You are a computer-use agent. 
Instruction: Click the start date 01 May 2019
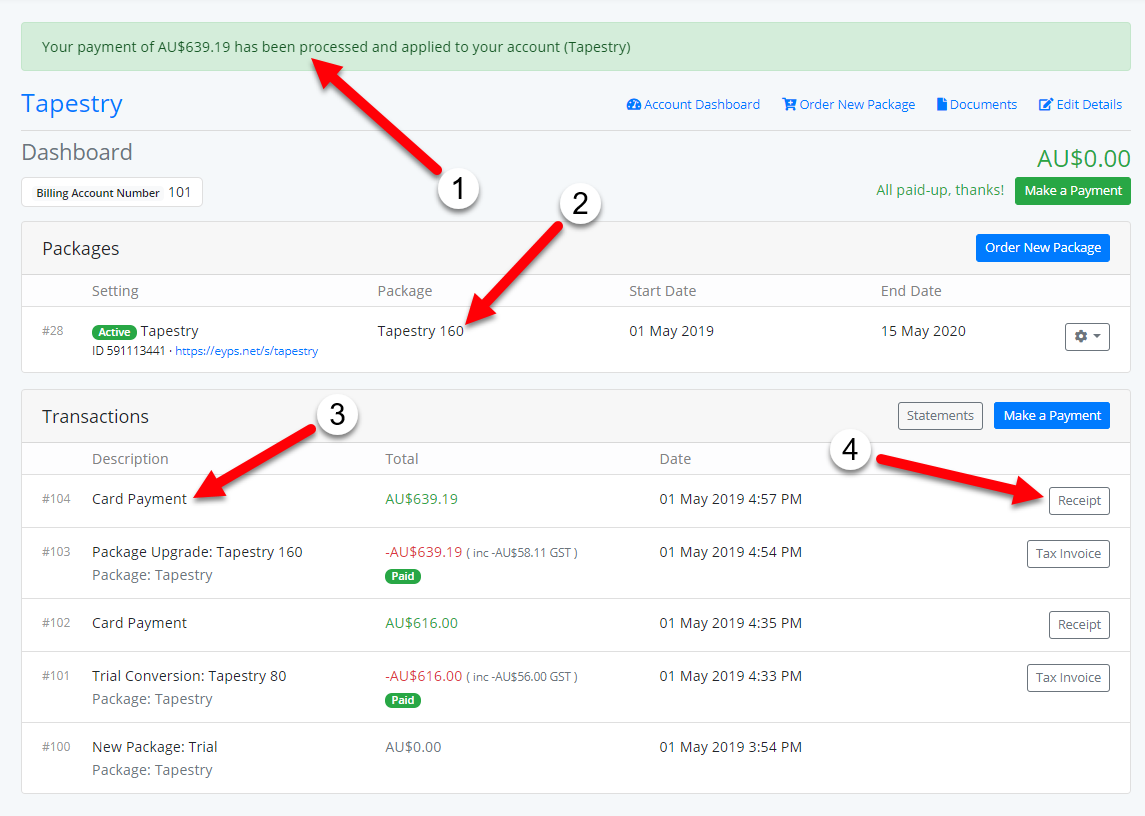[671, 331]
